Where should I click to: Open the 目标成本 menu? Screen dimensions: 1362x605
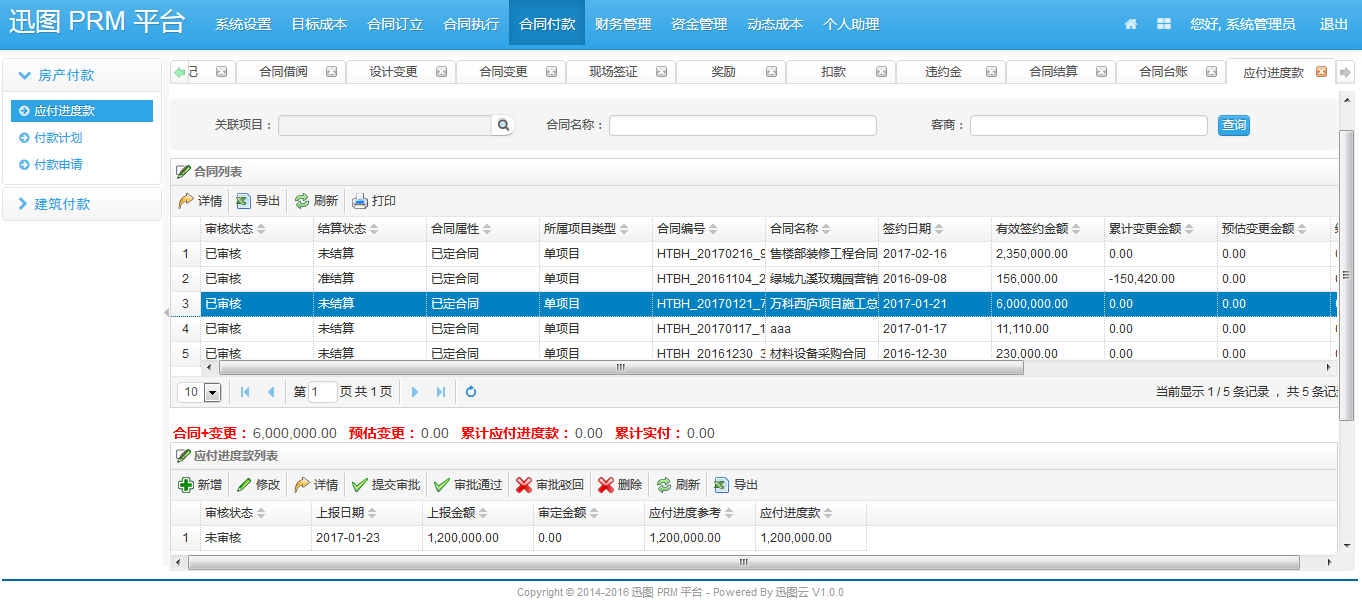319,24
